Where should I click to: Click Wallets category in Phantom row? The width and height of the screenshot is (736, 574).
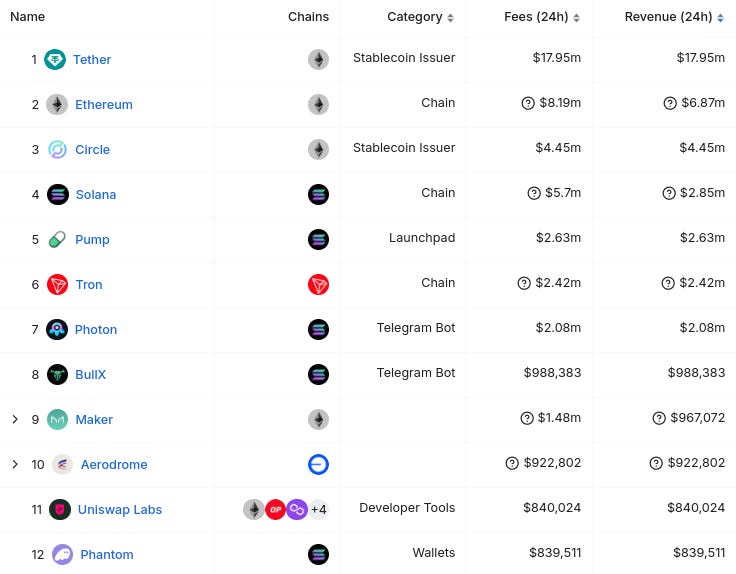[434, 553]
